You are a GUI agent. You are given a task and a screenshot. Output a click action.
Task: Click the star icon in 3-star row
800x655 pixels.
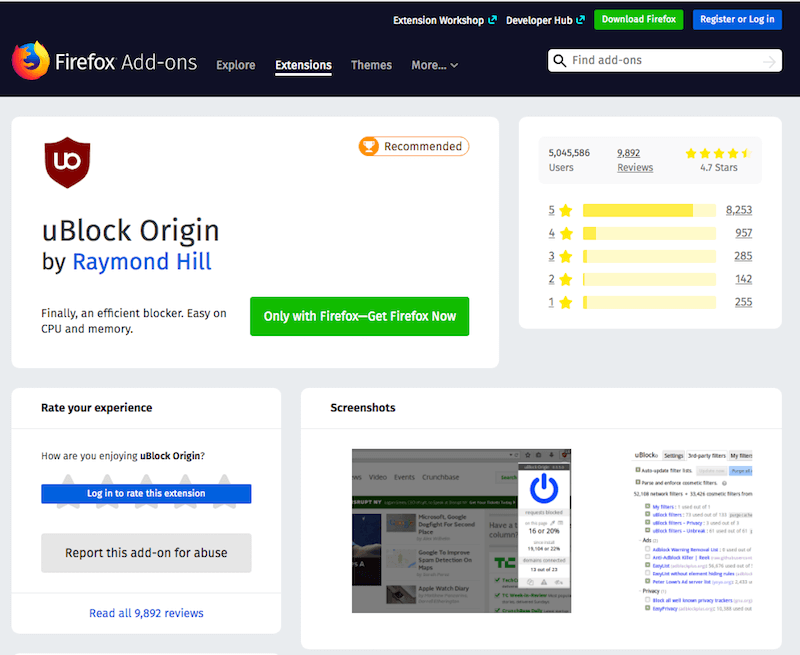pyautogui.click(x=566, y=256)
